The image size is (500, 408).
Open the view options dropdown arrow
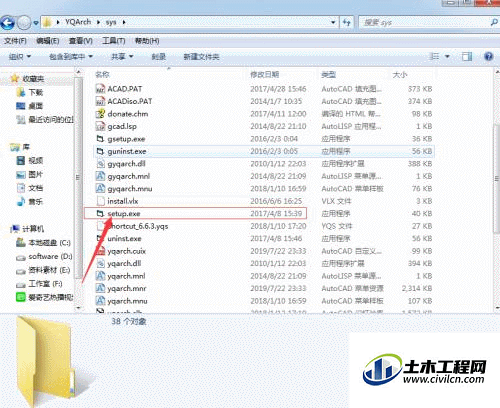[x=447, y=56]
